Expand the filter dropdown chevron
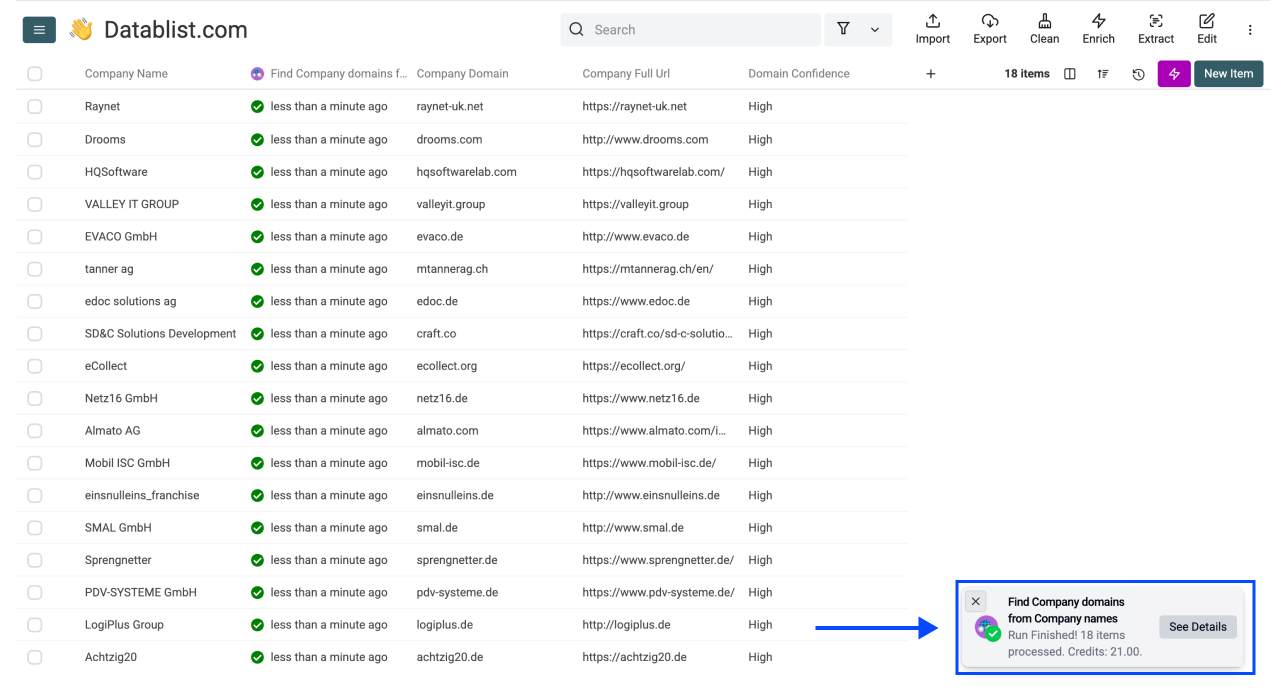Screen dimensions: 1287x700 click(x=875, y=30)
